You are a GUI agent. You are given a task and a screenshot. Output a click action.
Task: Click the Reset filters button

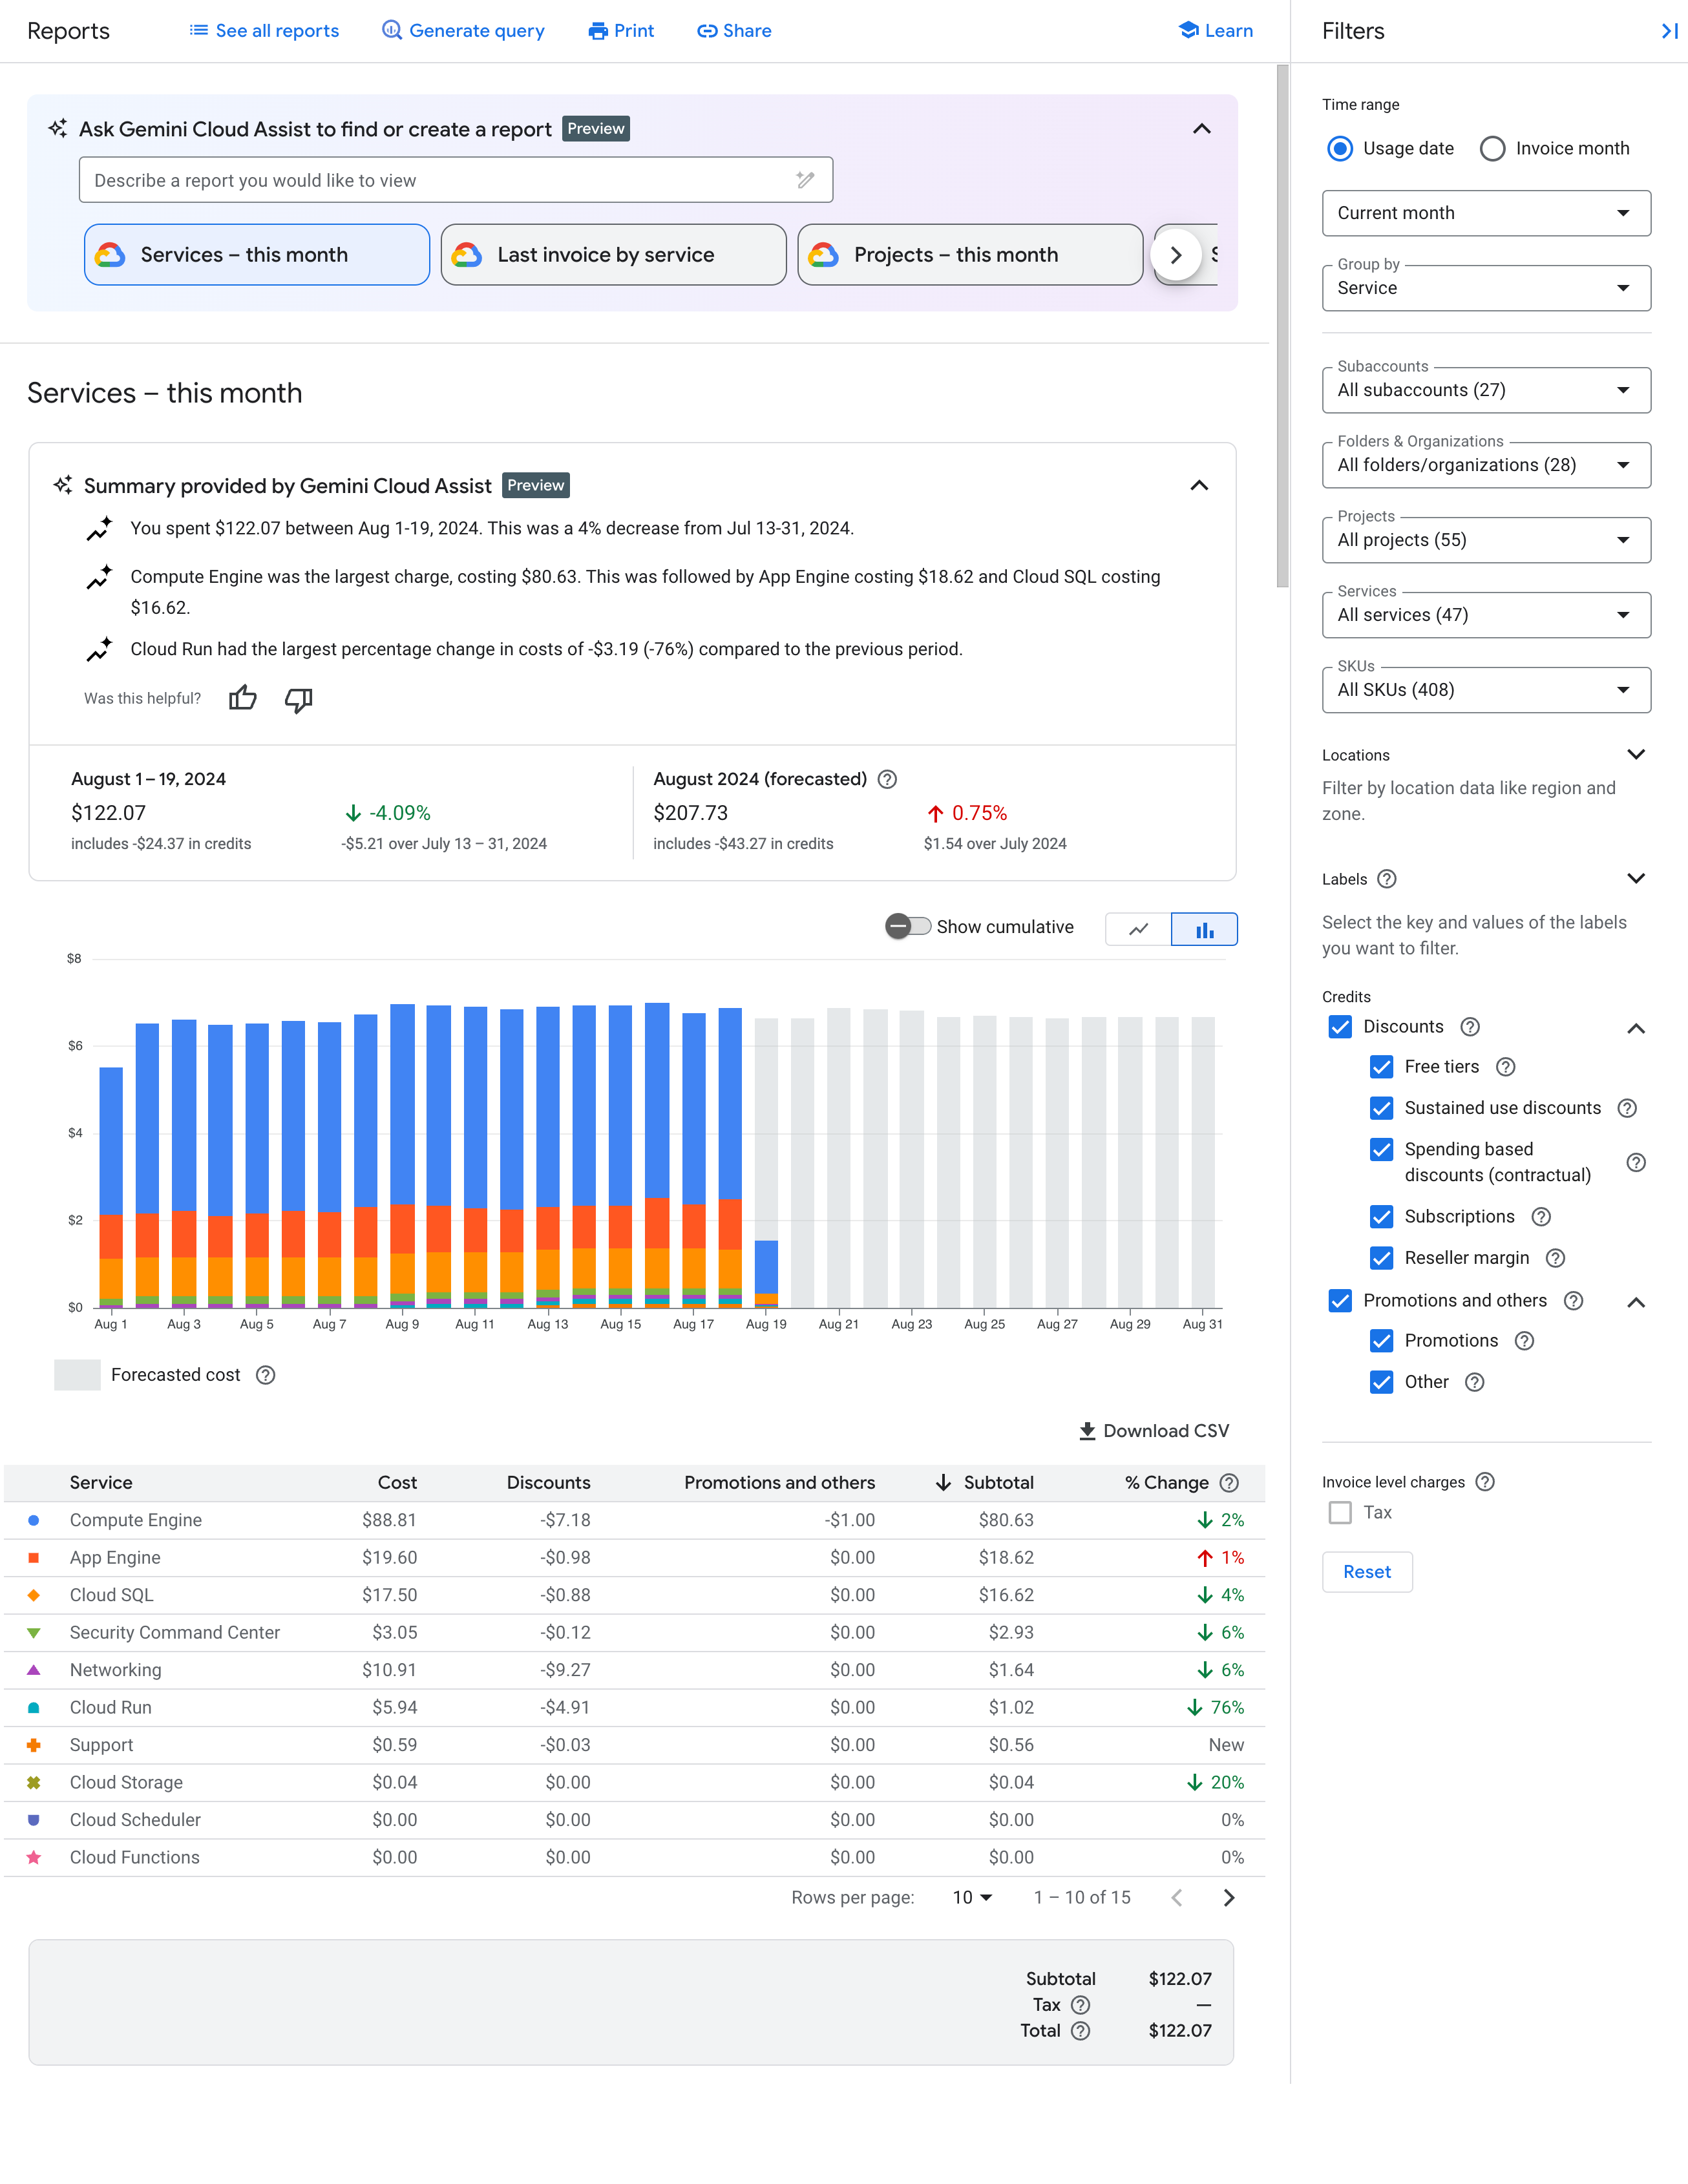coord(1367,1571)
